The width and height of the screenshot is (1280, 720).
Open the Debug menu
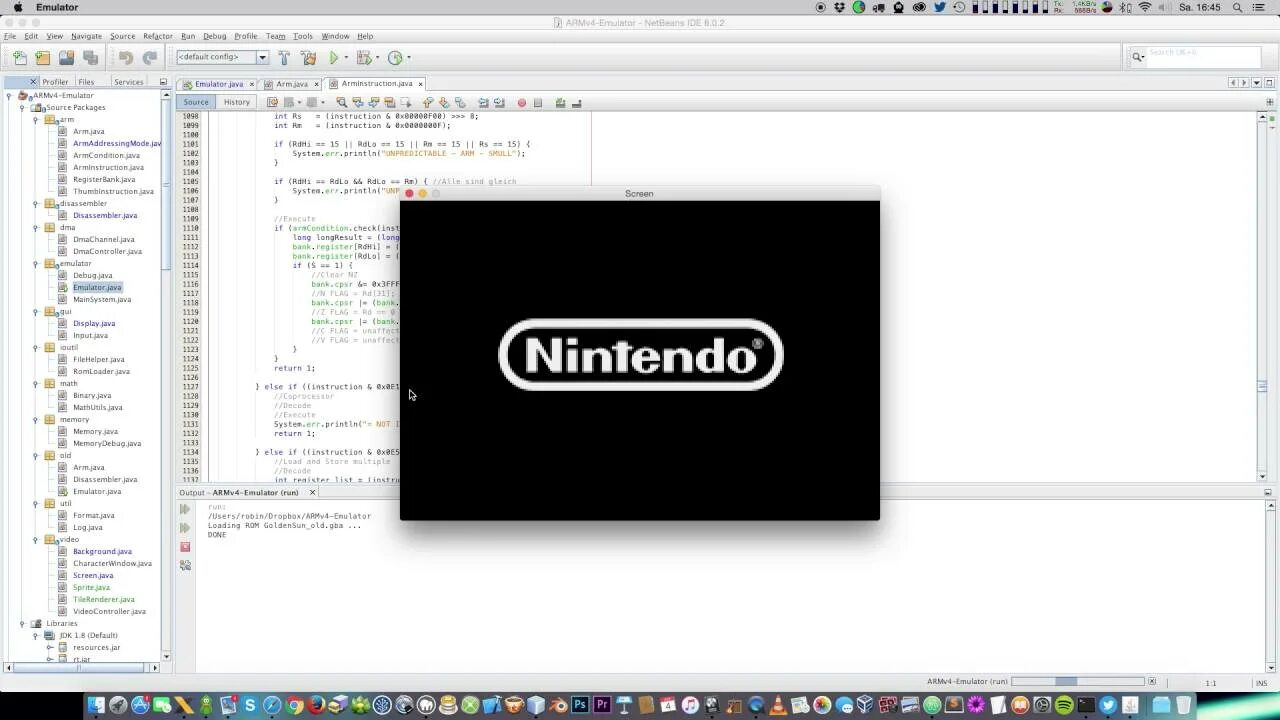coord(214,36)
